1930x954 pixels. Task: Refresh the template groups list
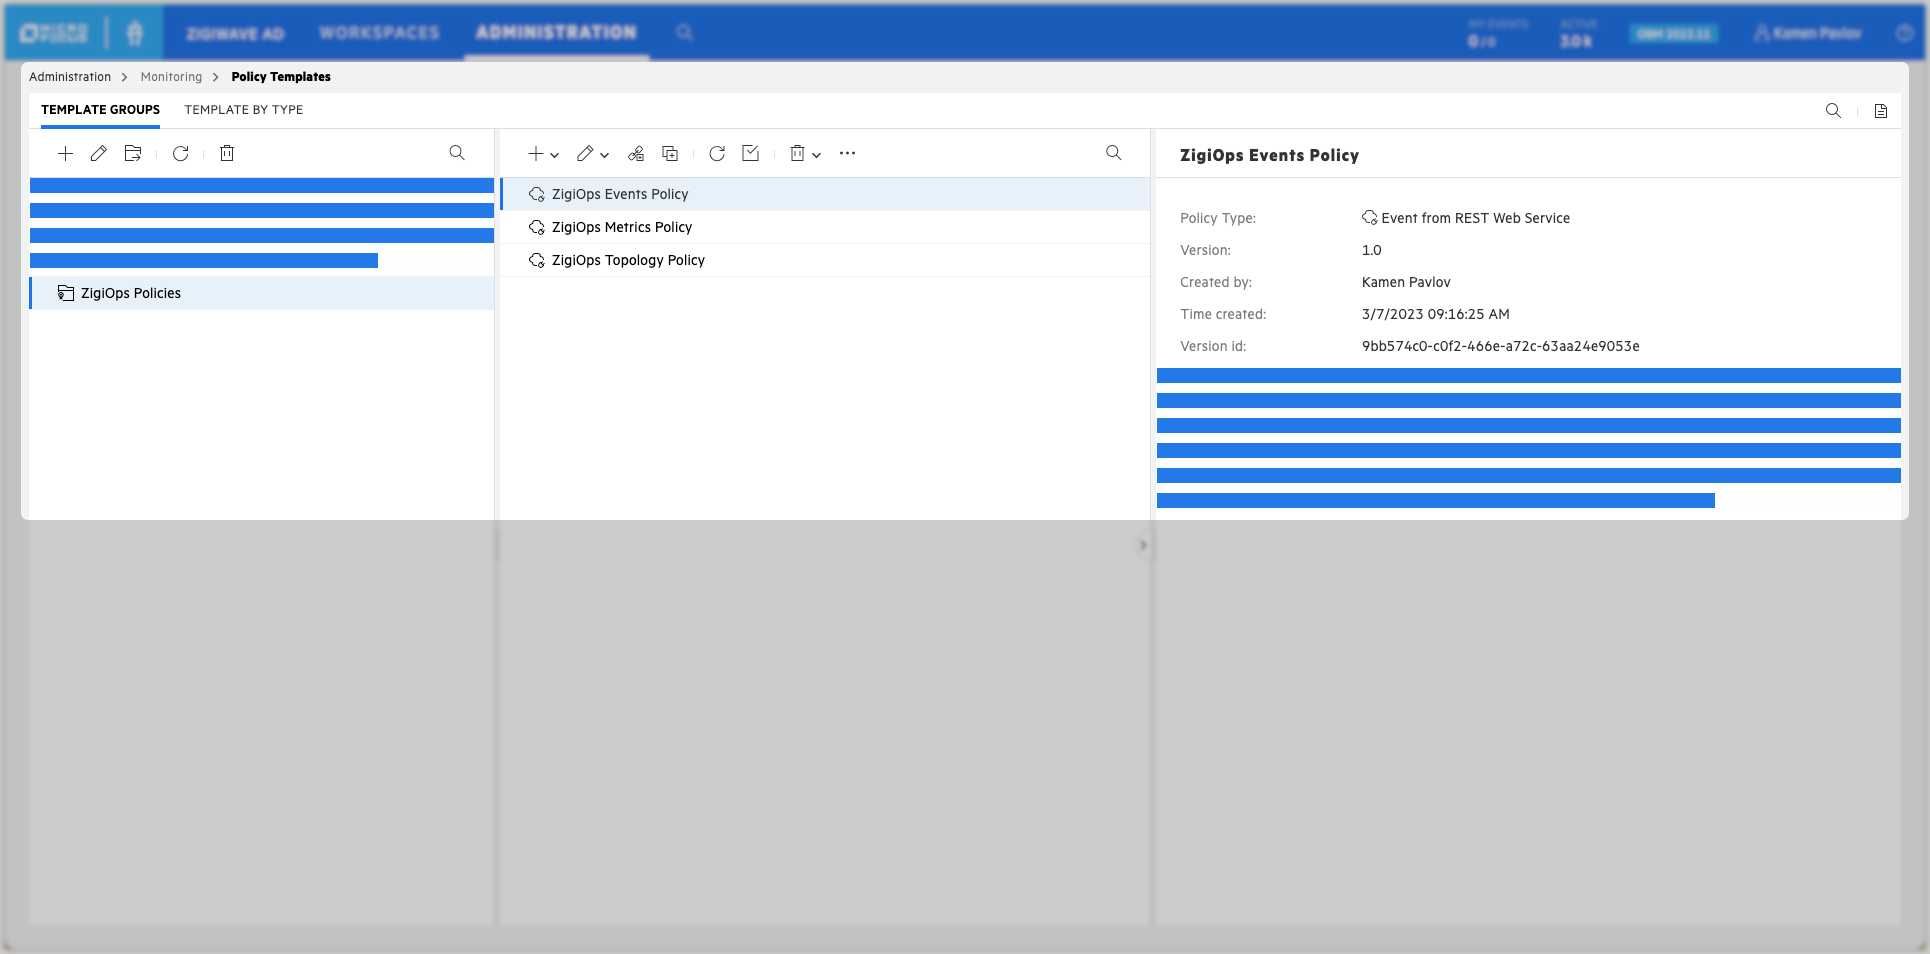point(181,153)
